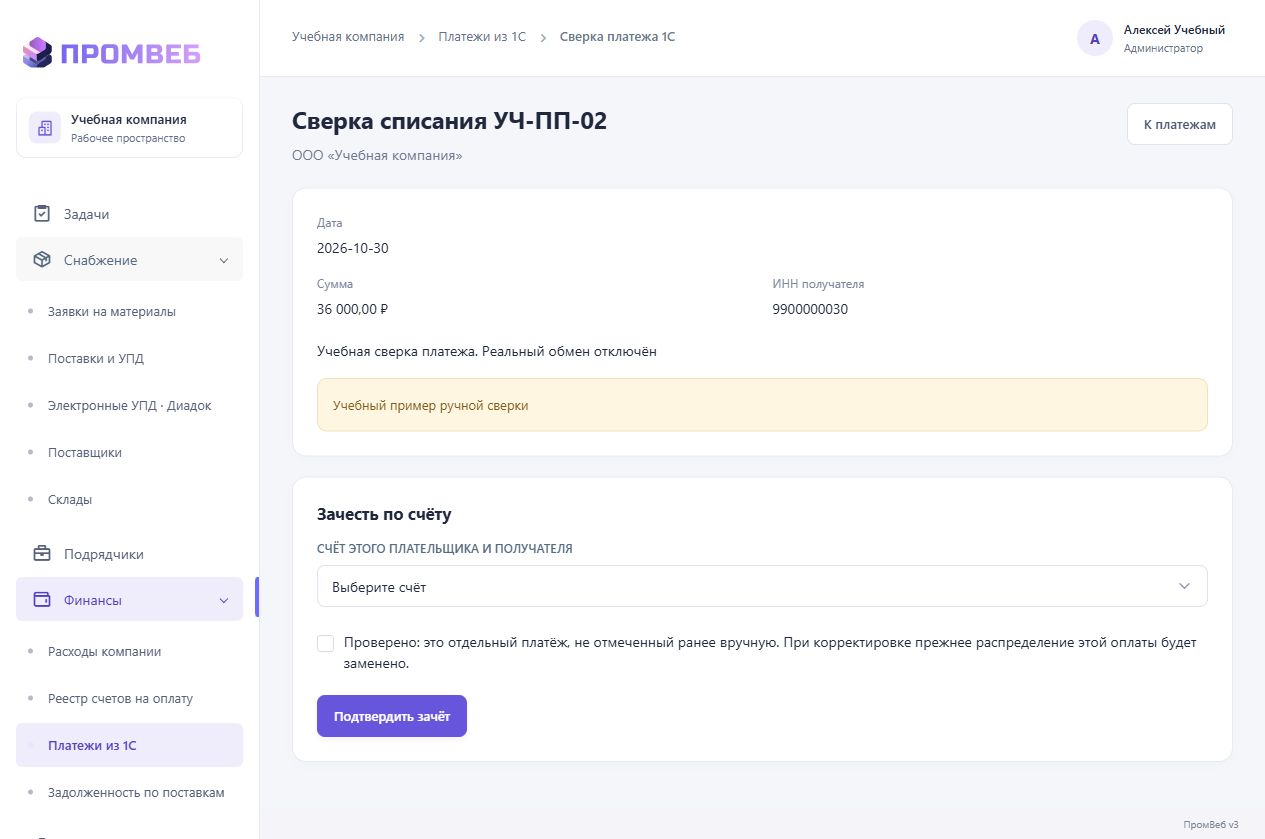Image resolution: width=1265 pixels, height=839 pixels.
Task: Click the Сверка списания УЧ-ПП-02 heading
Action: [x=449, y=121]
